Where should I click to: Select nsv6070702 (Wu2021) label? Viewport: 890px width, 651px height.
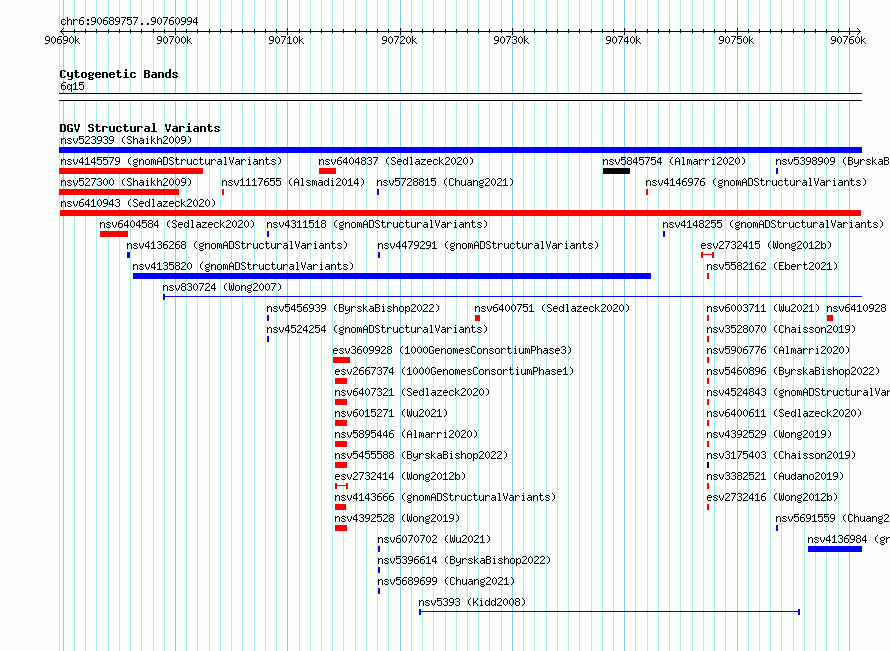434,539
